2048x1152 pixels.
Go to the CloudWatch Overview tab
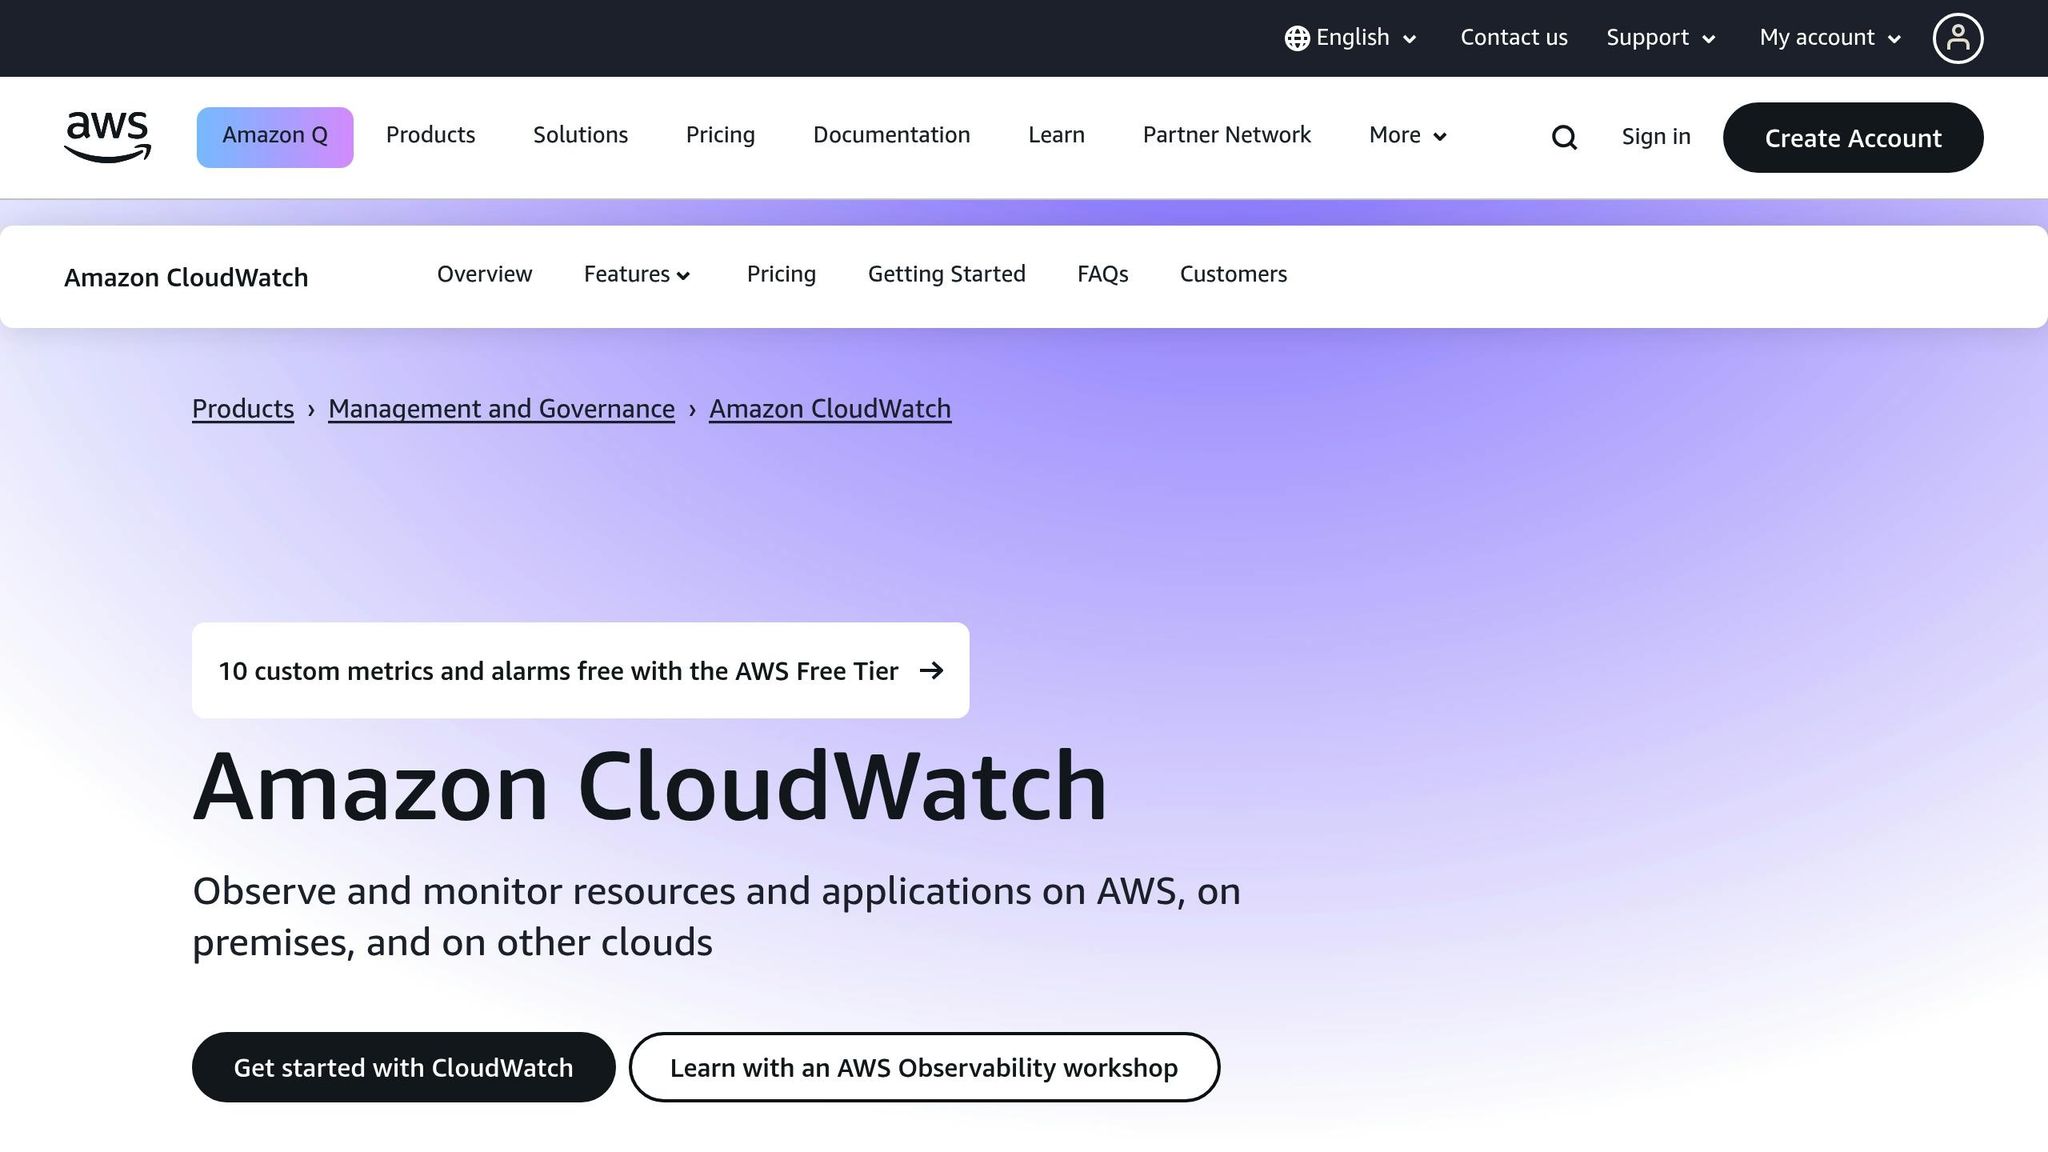[x=484, y=274]
